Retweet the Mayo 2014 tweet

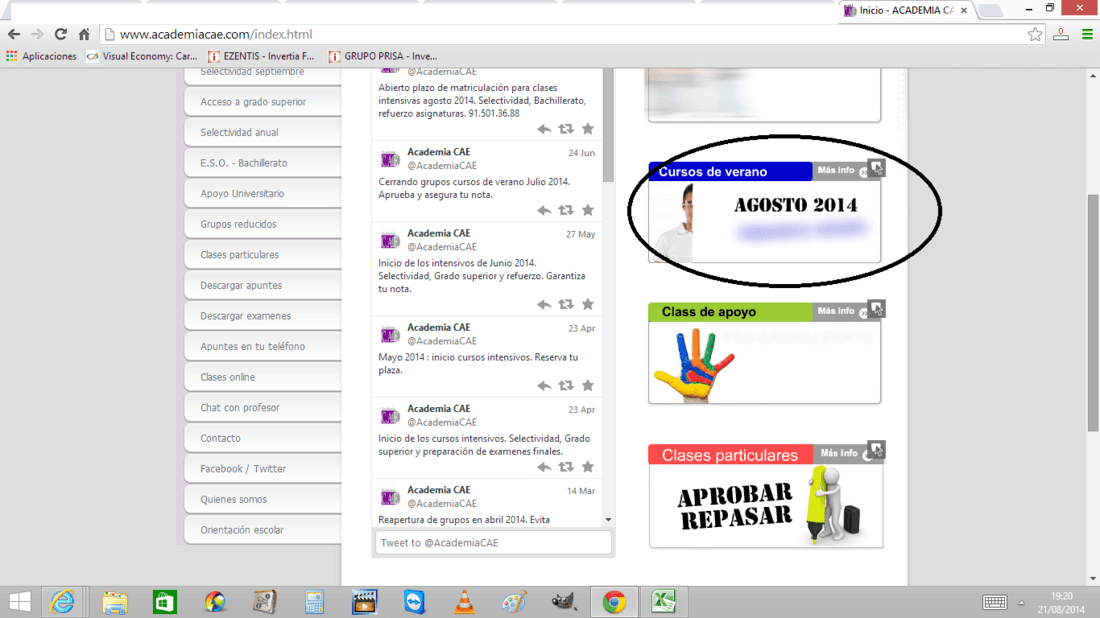(565, 386)
